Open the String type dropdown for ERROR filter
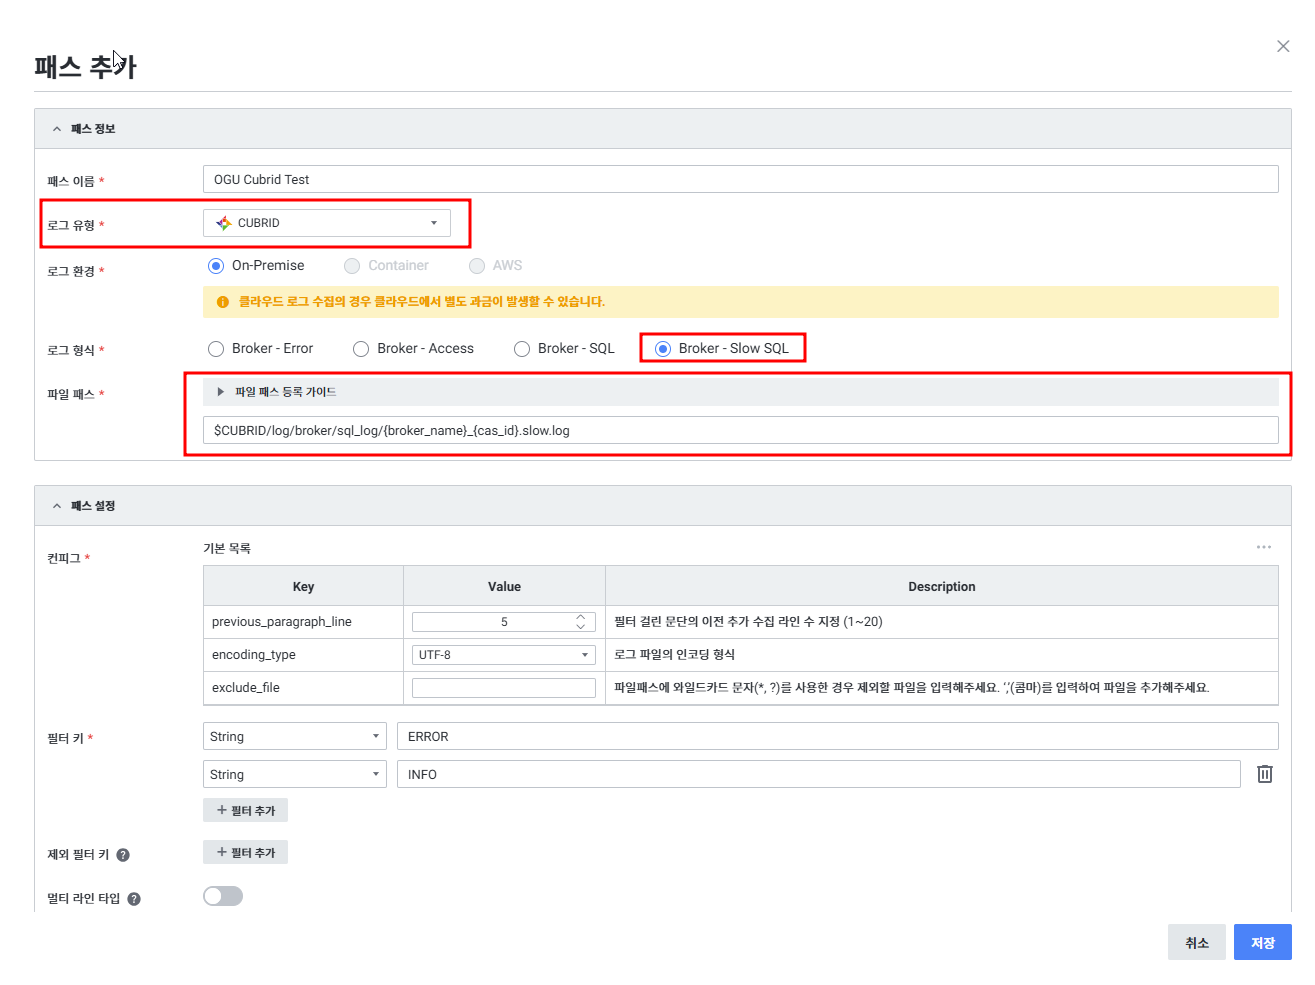1315x985 pixels. (294, 737)
